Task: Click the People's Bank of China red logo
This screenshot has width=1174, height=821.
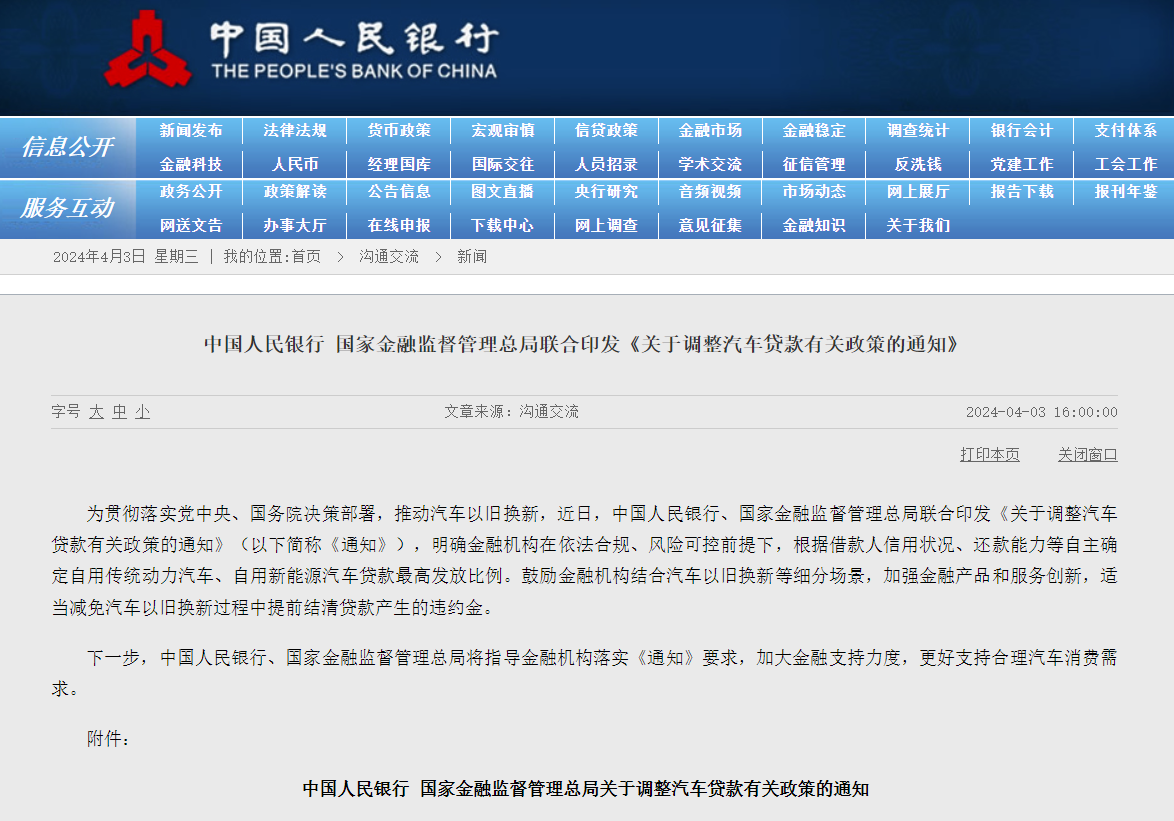Action: [x=147, y=49]
